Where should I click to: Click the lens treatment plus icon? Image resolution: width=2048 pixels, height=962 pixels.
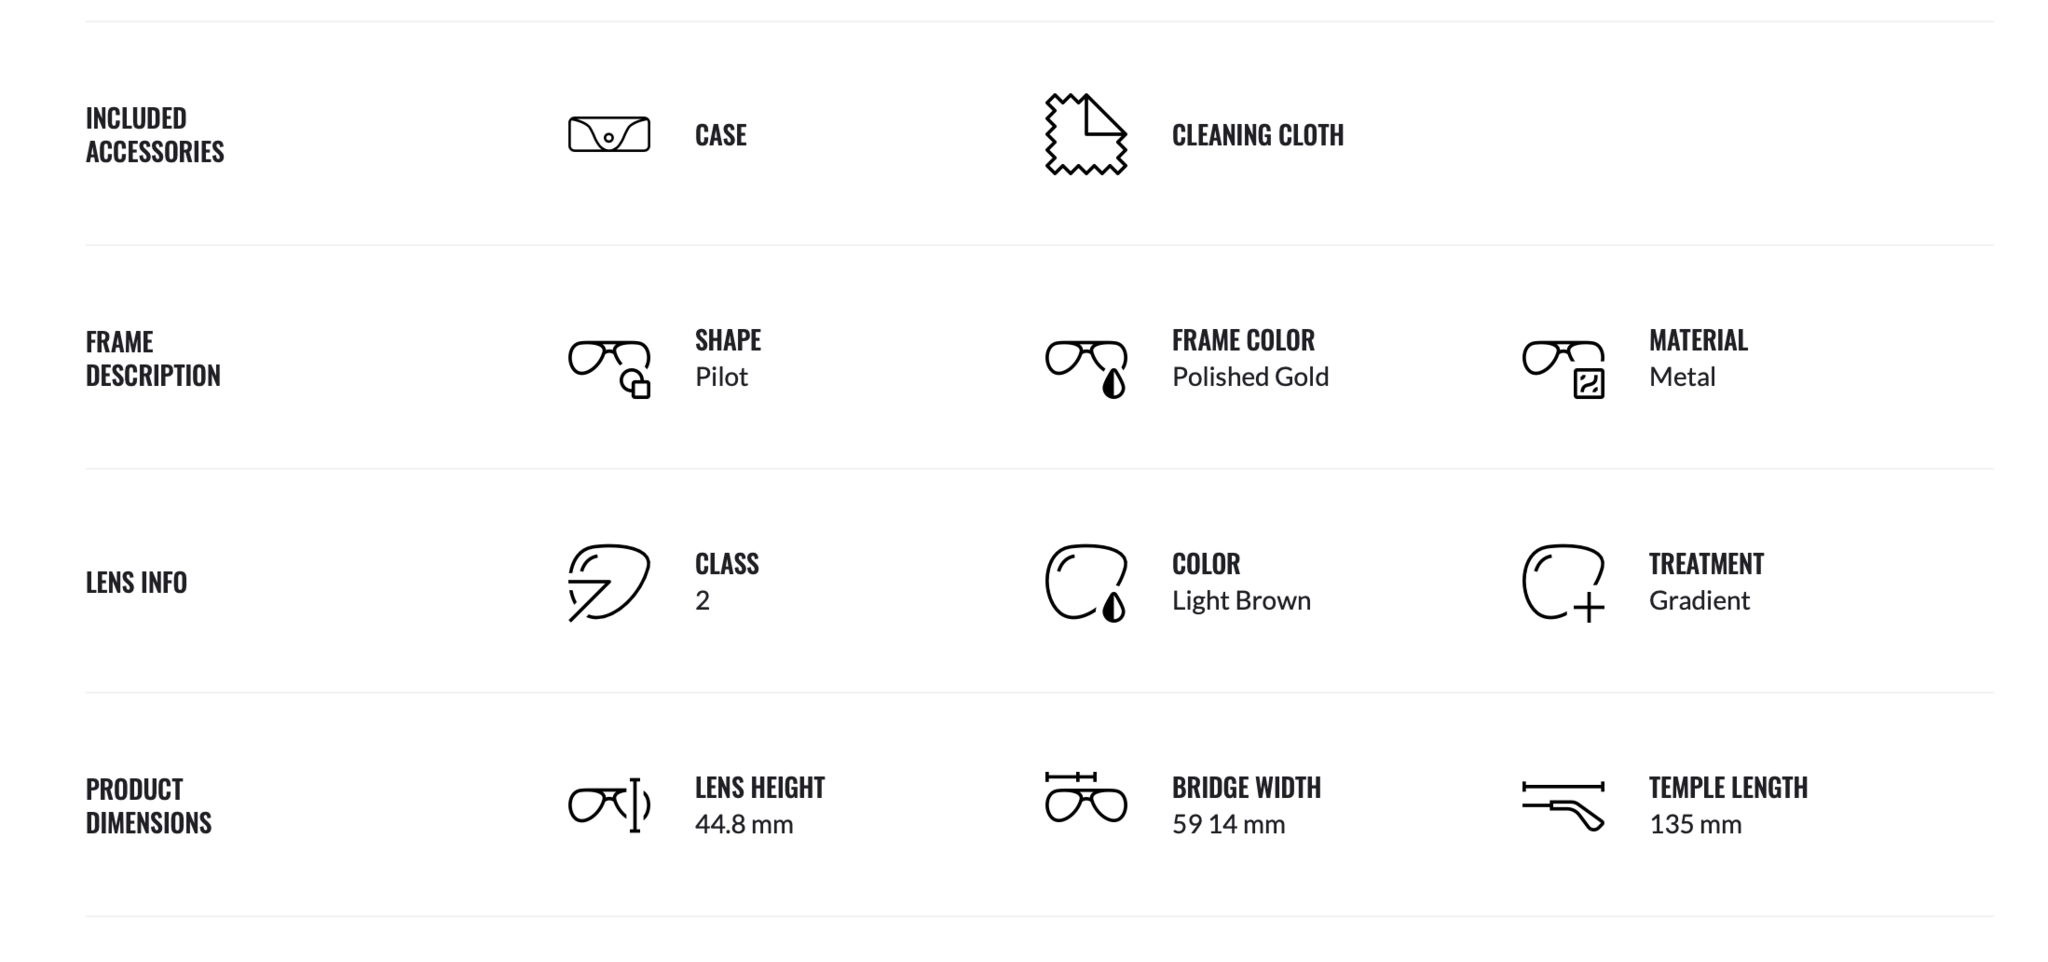pyautogui.click(x=1564, y=583)
